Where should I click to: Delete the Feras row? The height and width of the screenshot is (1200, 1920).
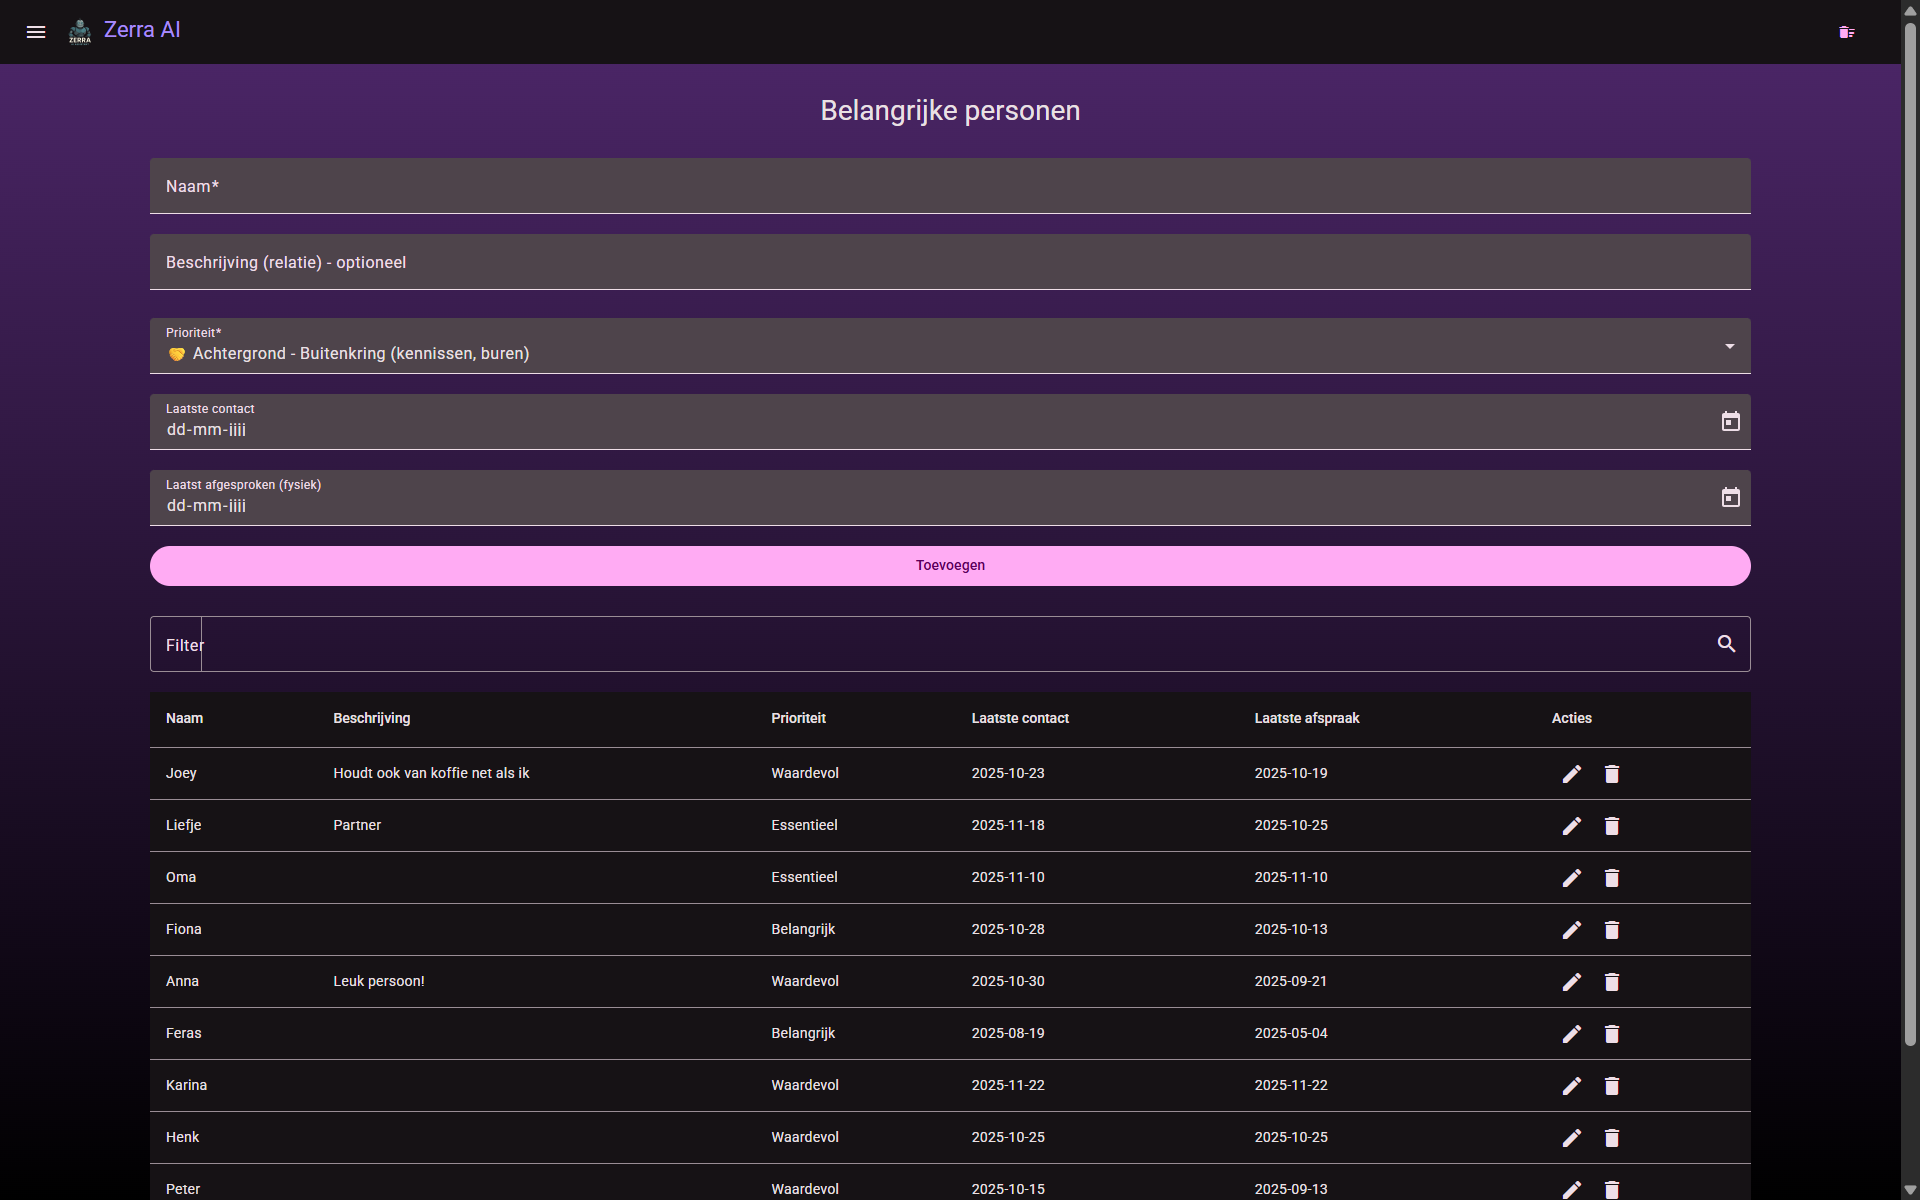click(1612, 1034)
